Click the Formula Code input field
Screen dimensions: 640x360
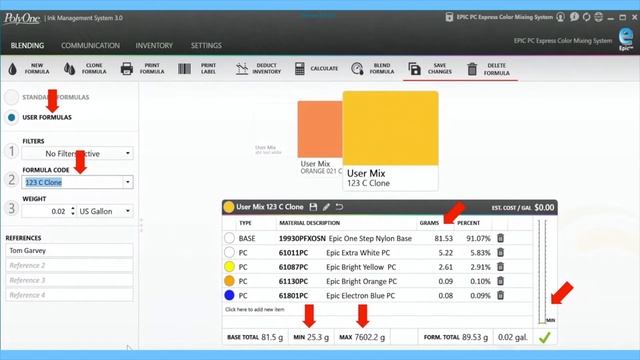72,182
